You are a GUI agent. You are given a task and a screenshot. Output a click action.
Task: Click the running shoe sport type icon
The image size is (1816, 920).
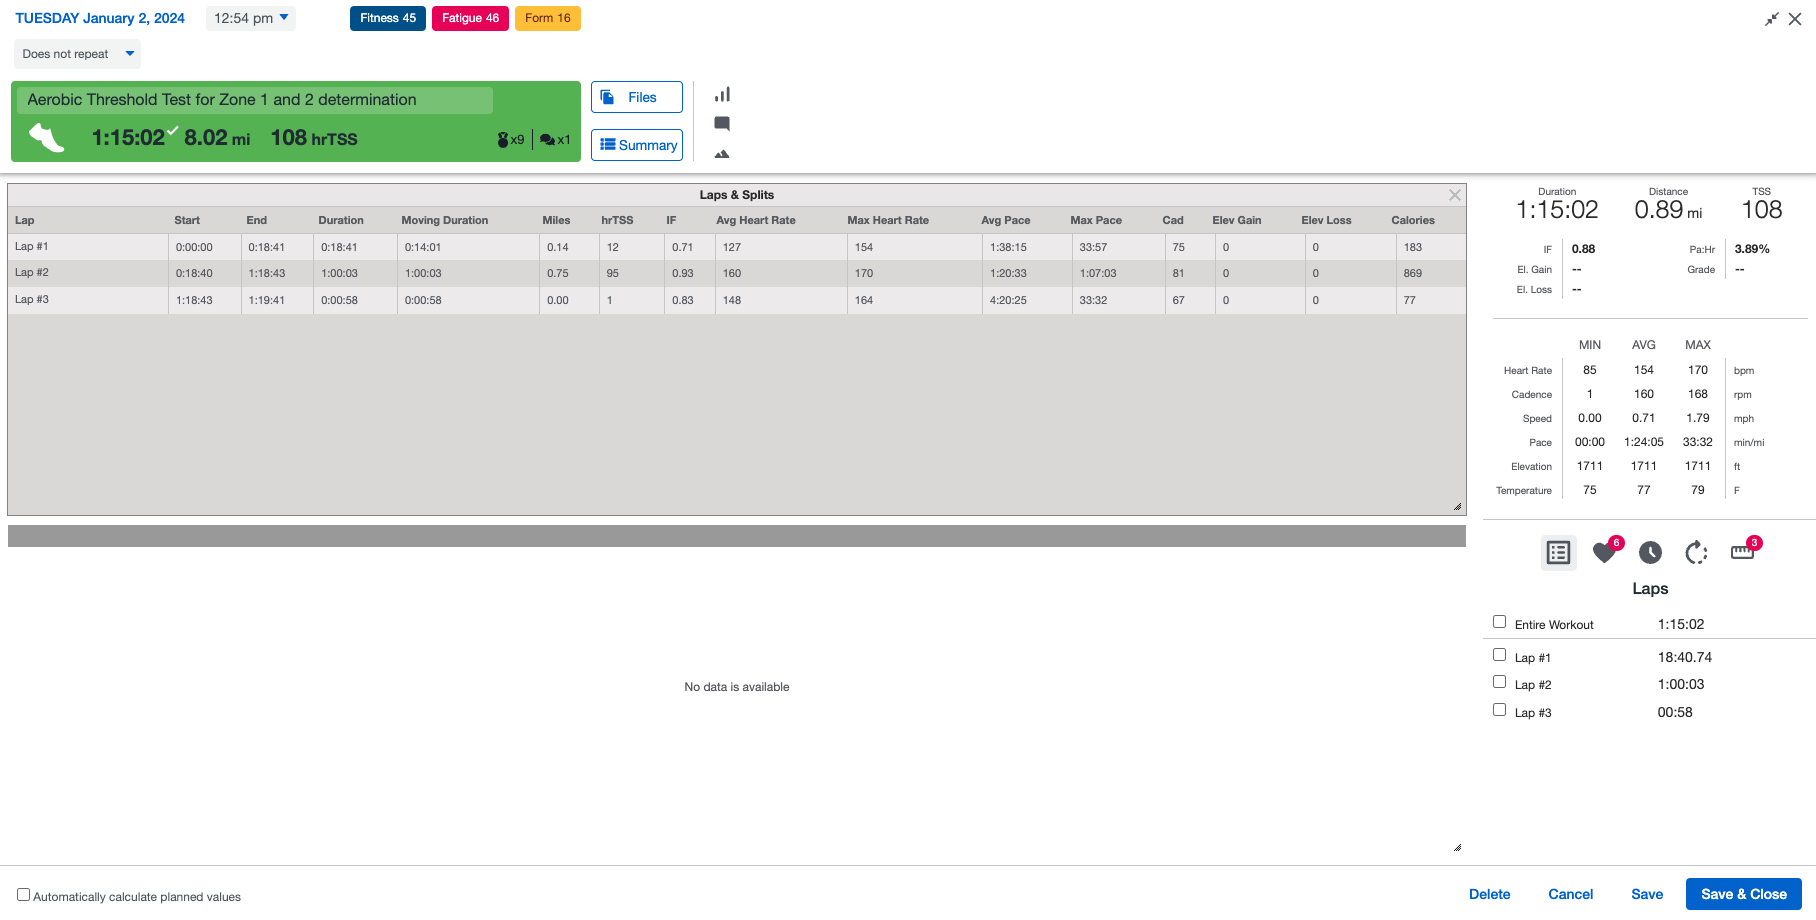point(46,138)
